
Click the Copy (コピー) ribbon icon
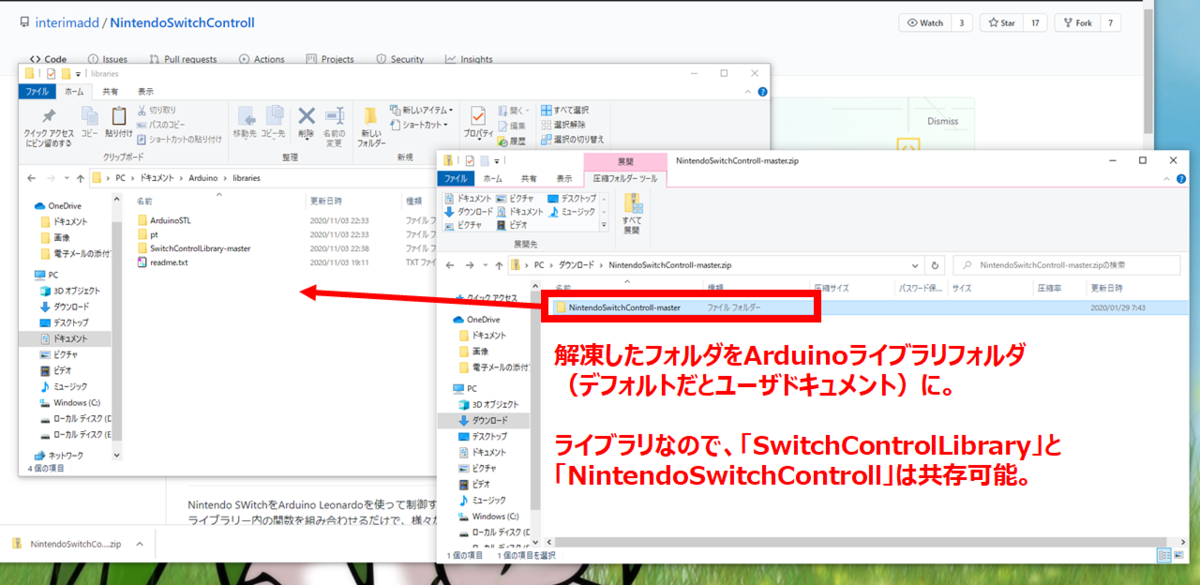pyautogui.click(x=89, y=122)
